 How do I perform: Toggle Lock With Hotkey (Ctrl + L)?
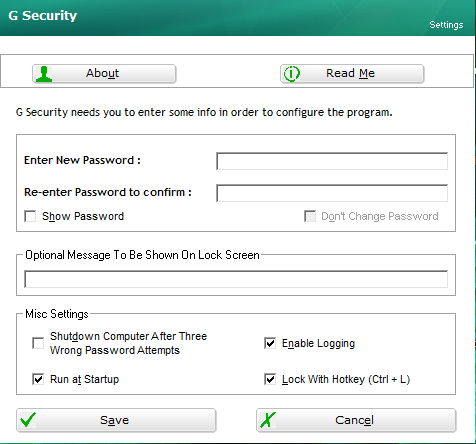pyautogui.click(x=270, y=379)
